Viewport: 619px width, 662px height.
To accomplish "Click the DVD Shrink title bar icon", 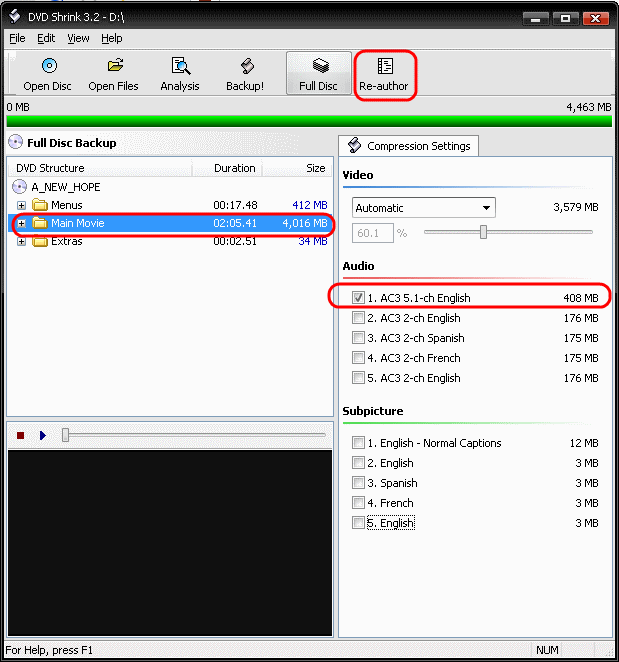I will (x=15, y=16).
